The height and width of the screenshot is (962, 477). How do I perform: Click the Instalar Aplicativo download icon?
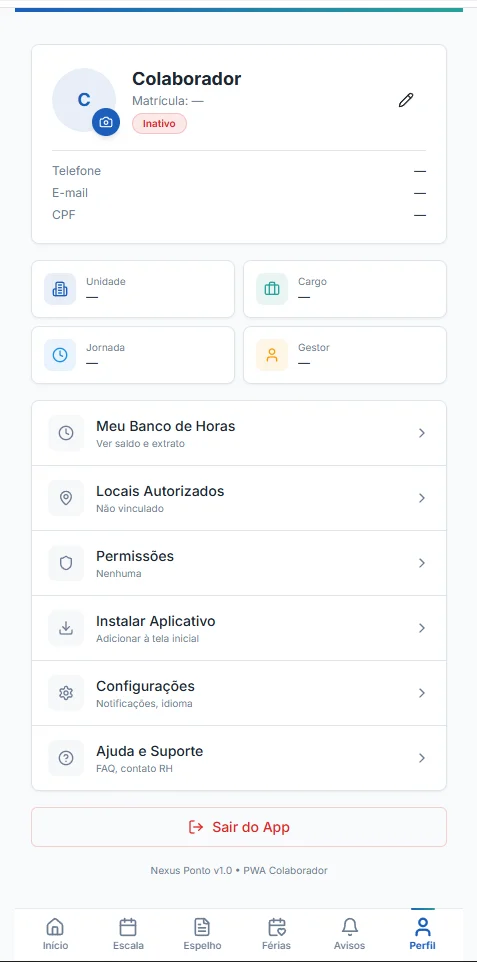(x=66, y=628)
